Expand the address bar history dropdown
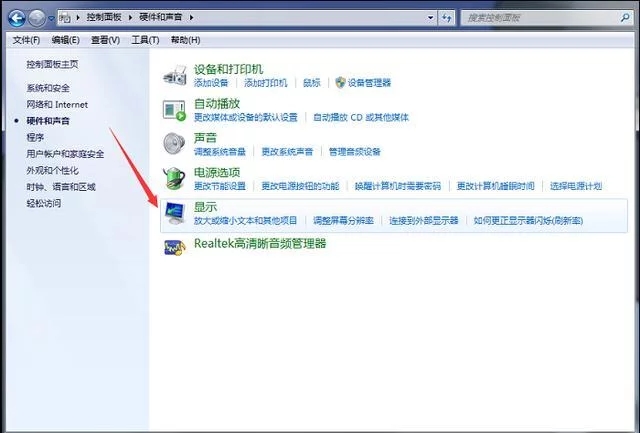Image resolution: width=640 pixels, height=433 pixels. tap(432, 18)
